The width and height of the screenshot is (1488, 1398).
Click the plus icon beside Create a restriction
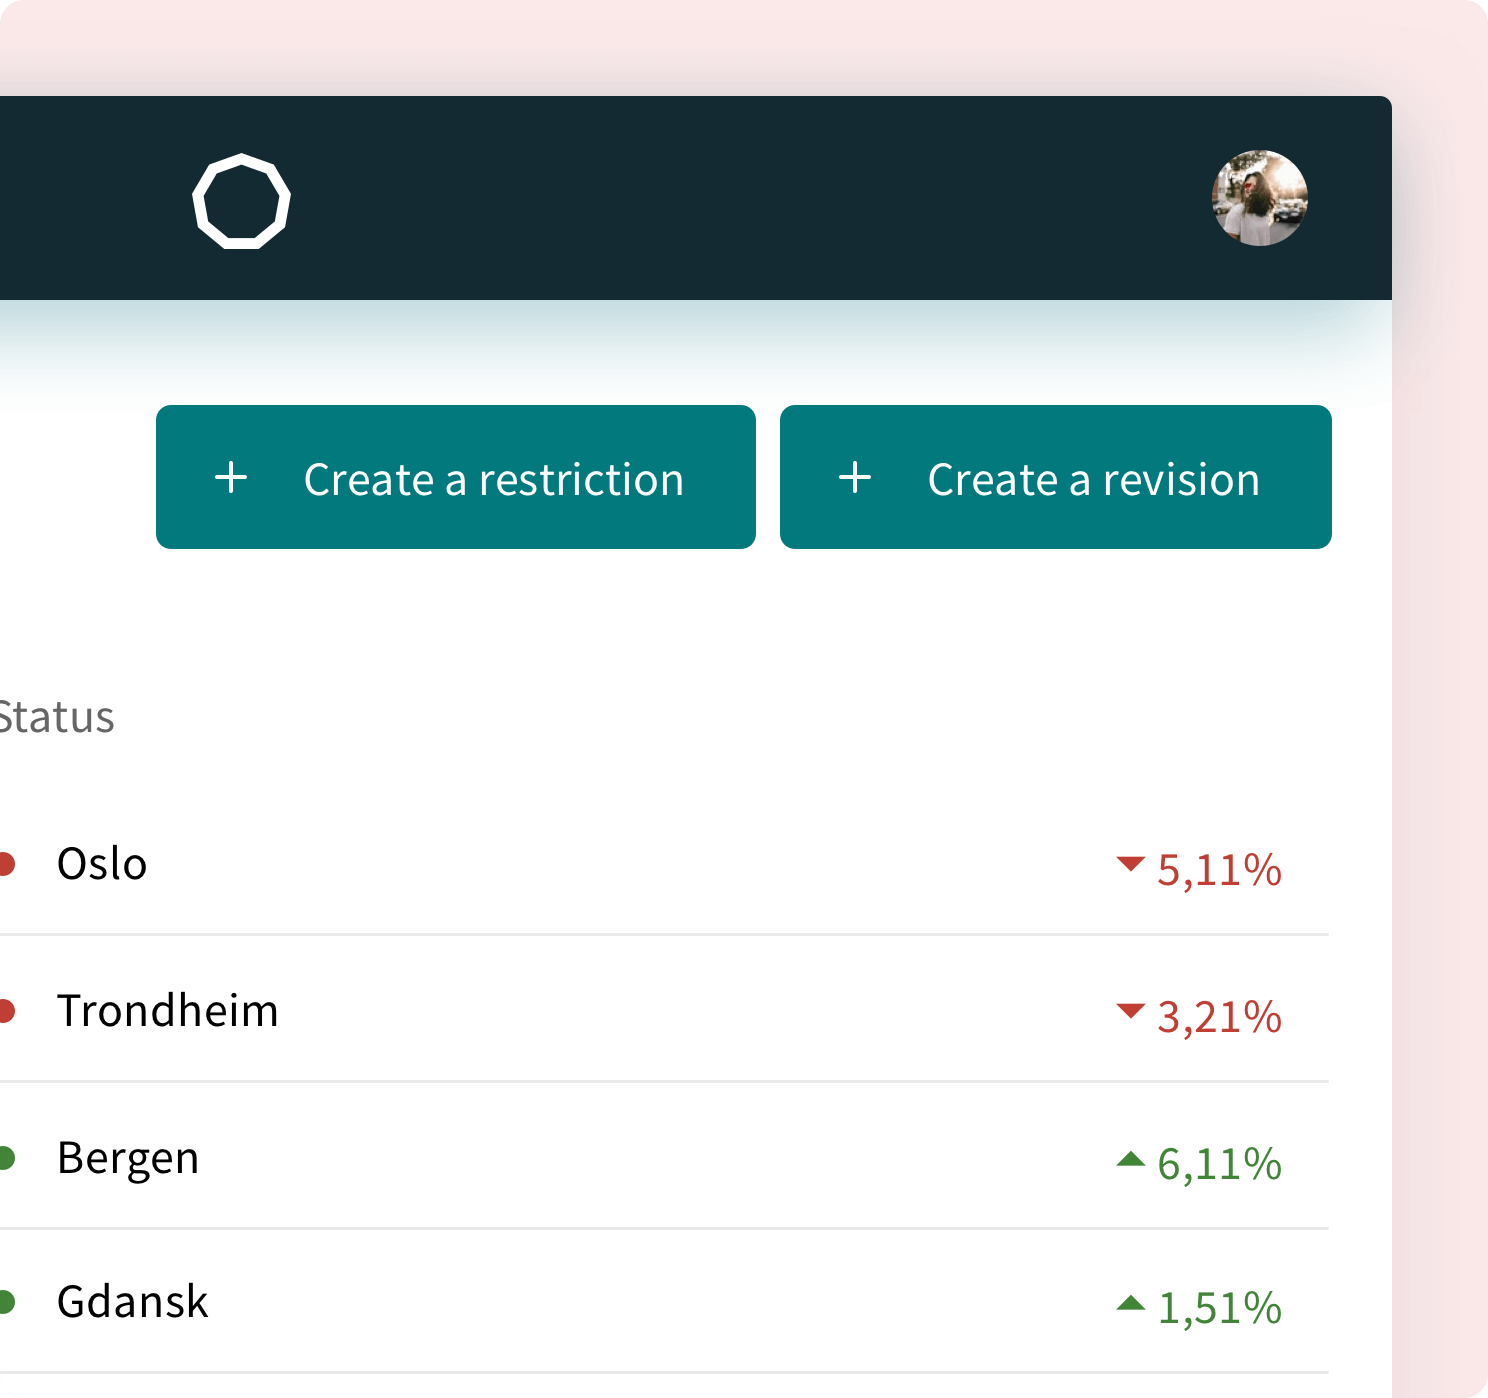click(231, 478)
